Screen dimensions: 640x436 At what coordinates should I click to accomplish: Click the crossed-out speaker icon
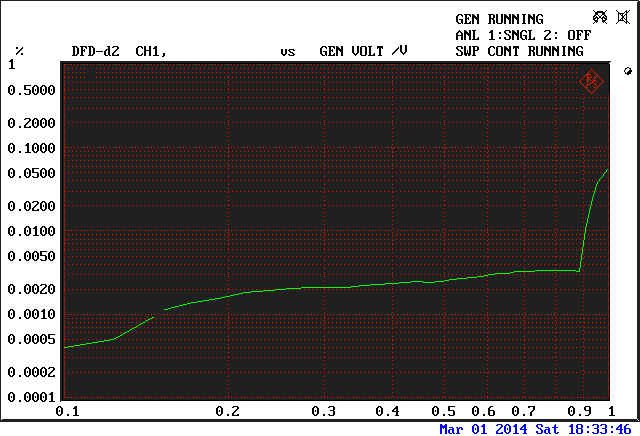click(x=623, y=17)
